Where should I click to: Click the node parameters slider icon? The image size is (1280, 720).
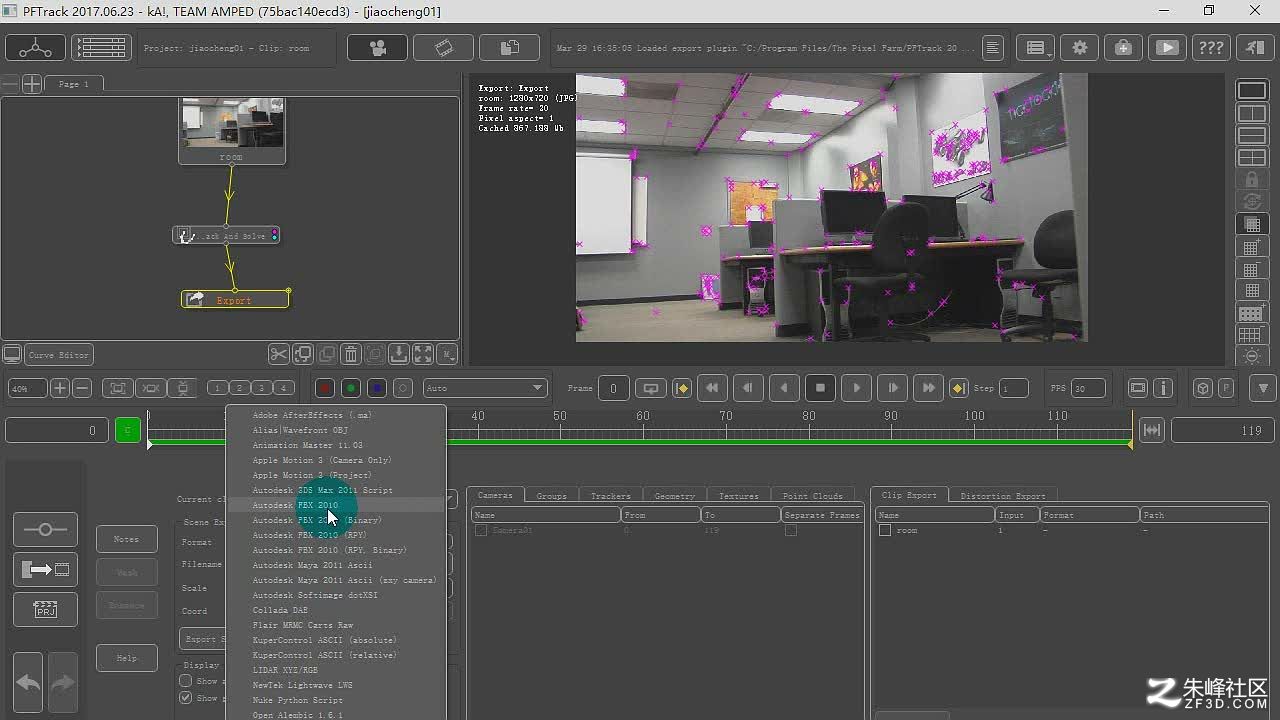coord(45,529)
